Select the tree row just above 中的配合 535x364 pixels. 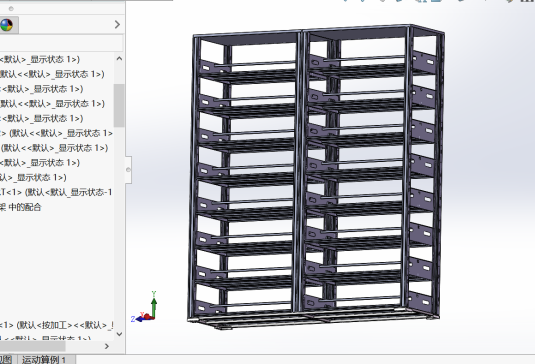(x=56, y=192)
